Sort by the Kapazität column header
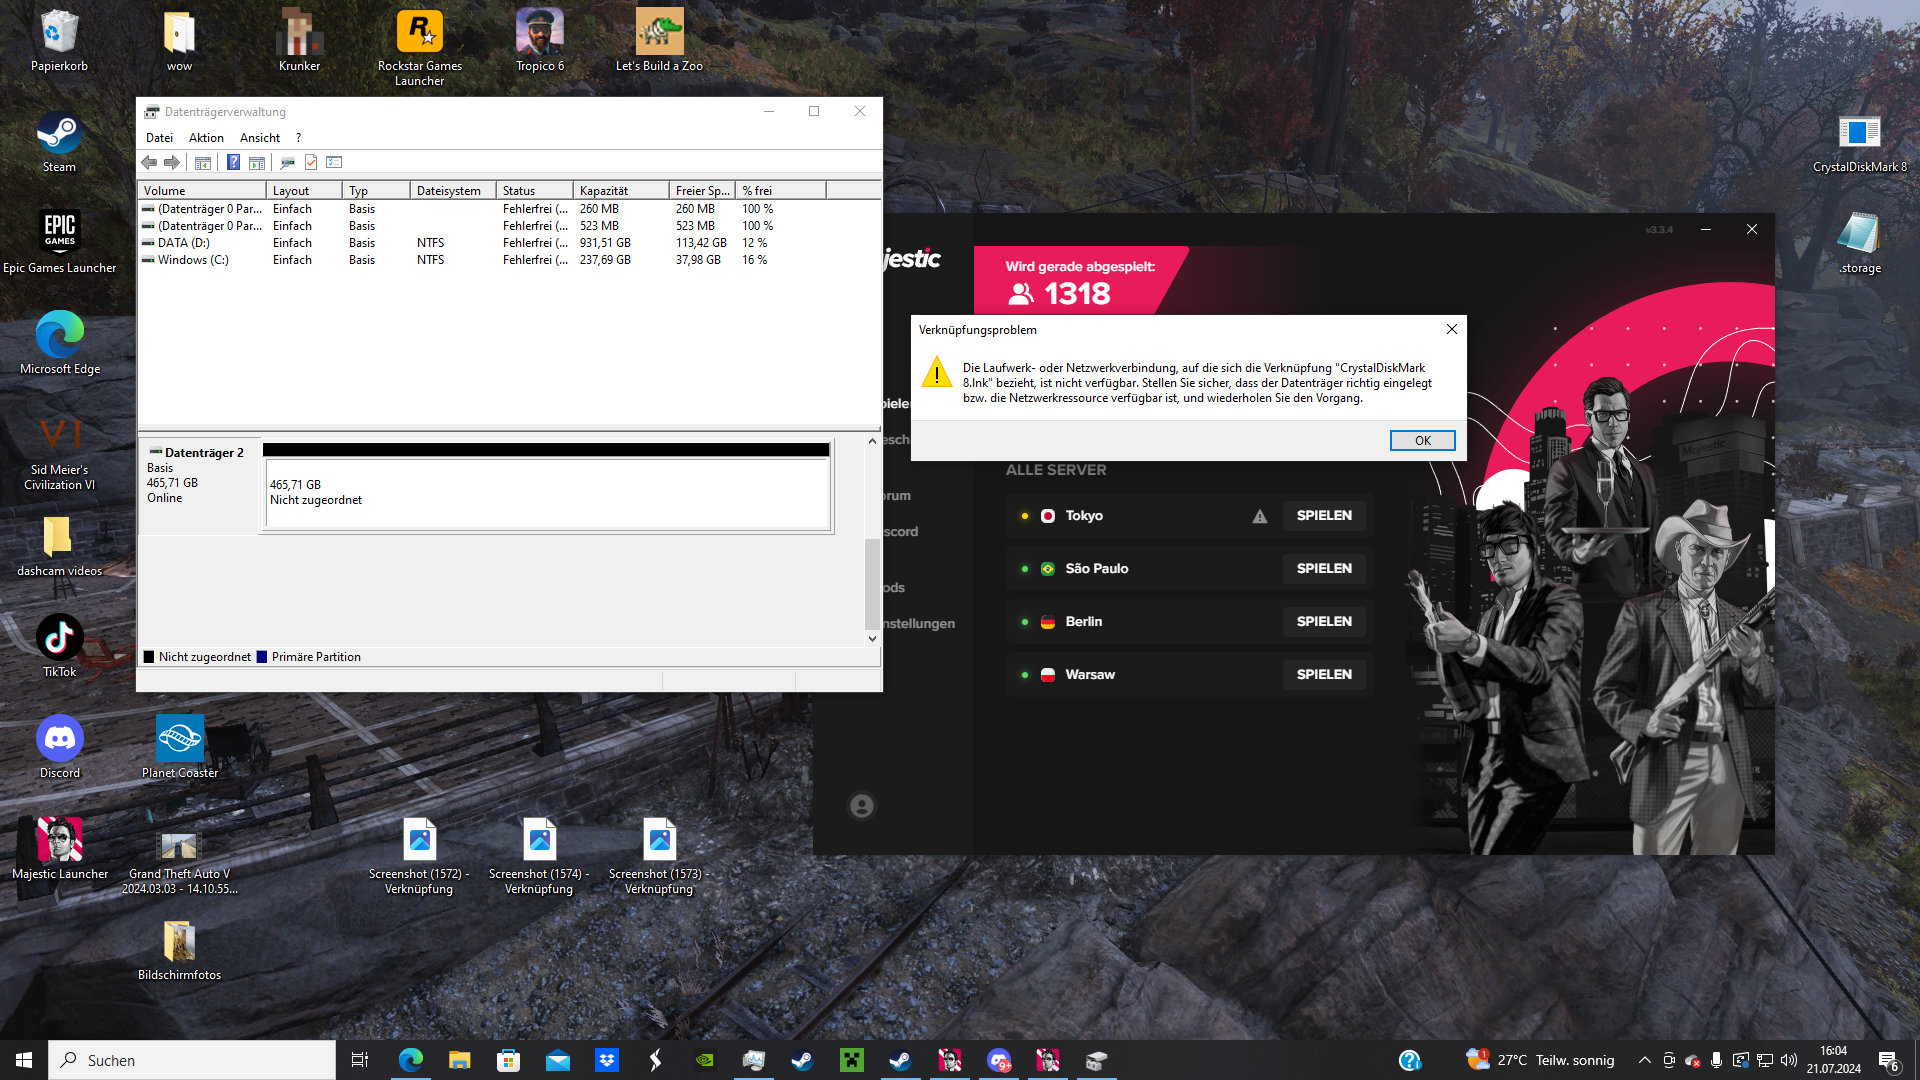Image resolution: width=1920 pixels, height=1080 pixels. point(620,190)
